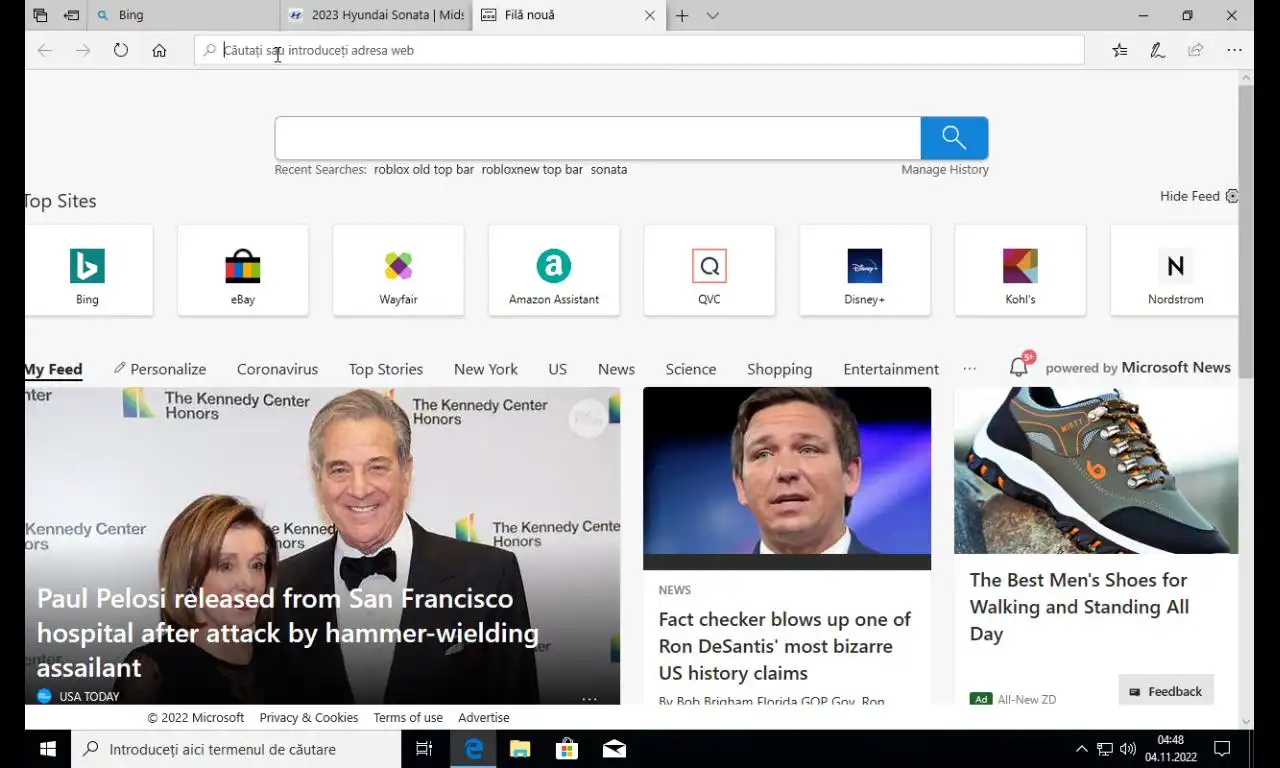Open the Best Men's Shoes ad
Image resolution: width=1280 pixels, height=768 pixels.
pos(1079,607)
